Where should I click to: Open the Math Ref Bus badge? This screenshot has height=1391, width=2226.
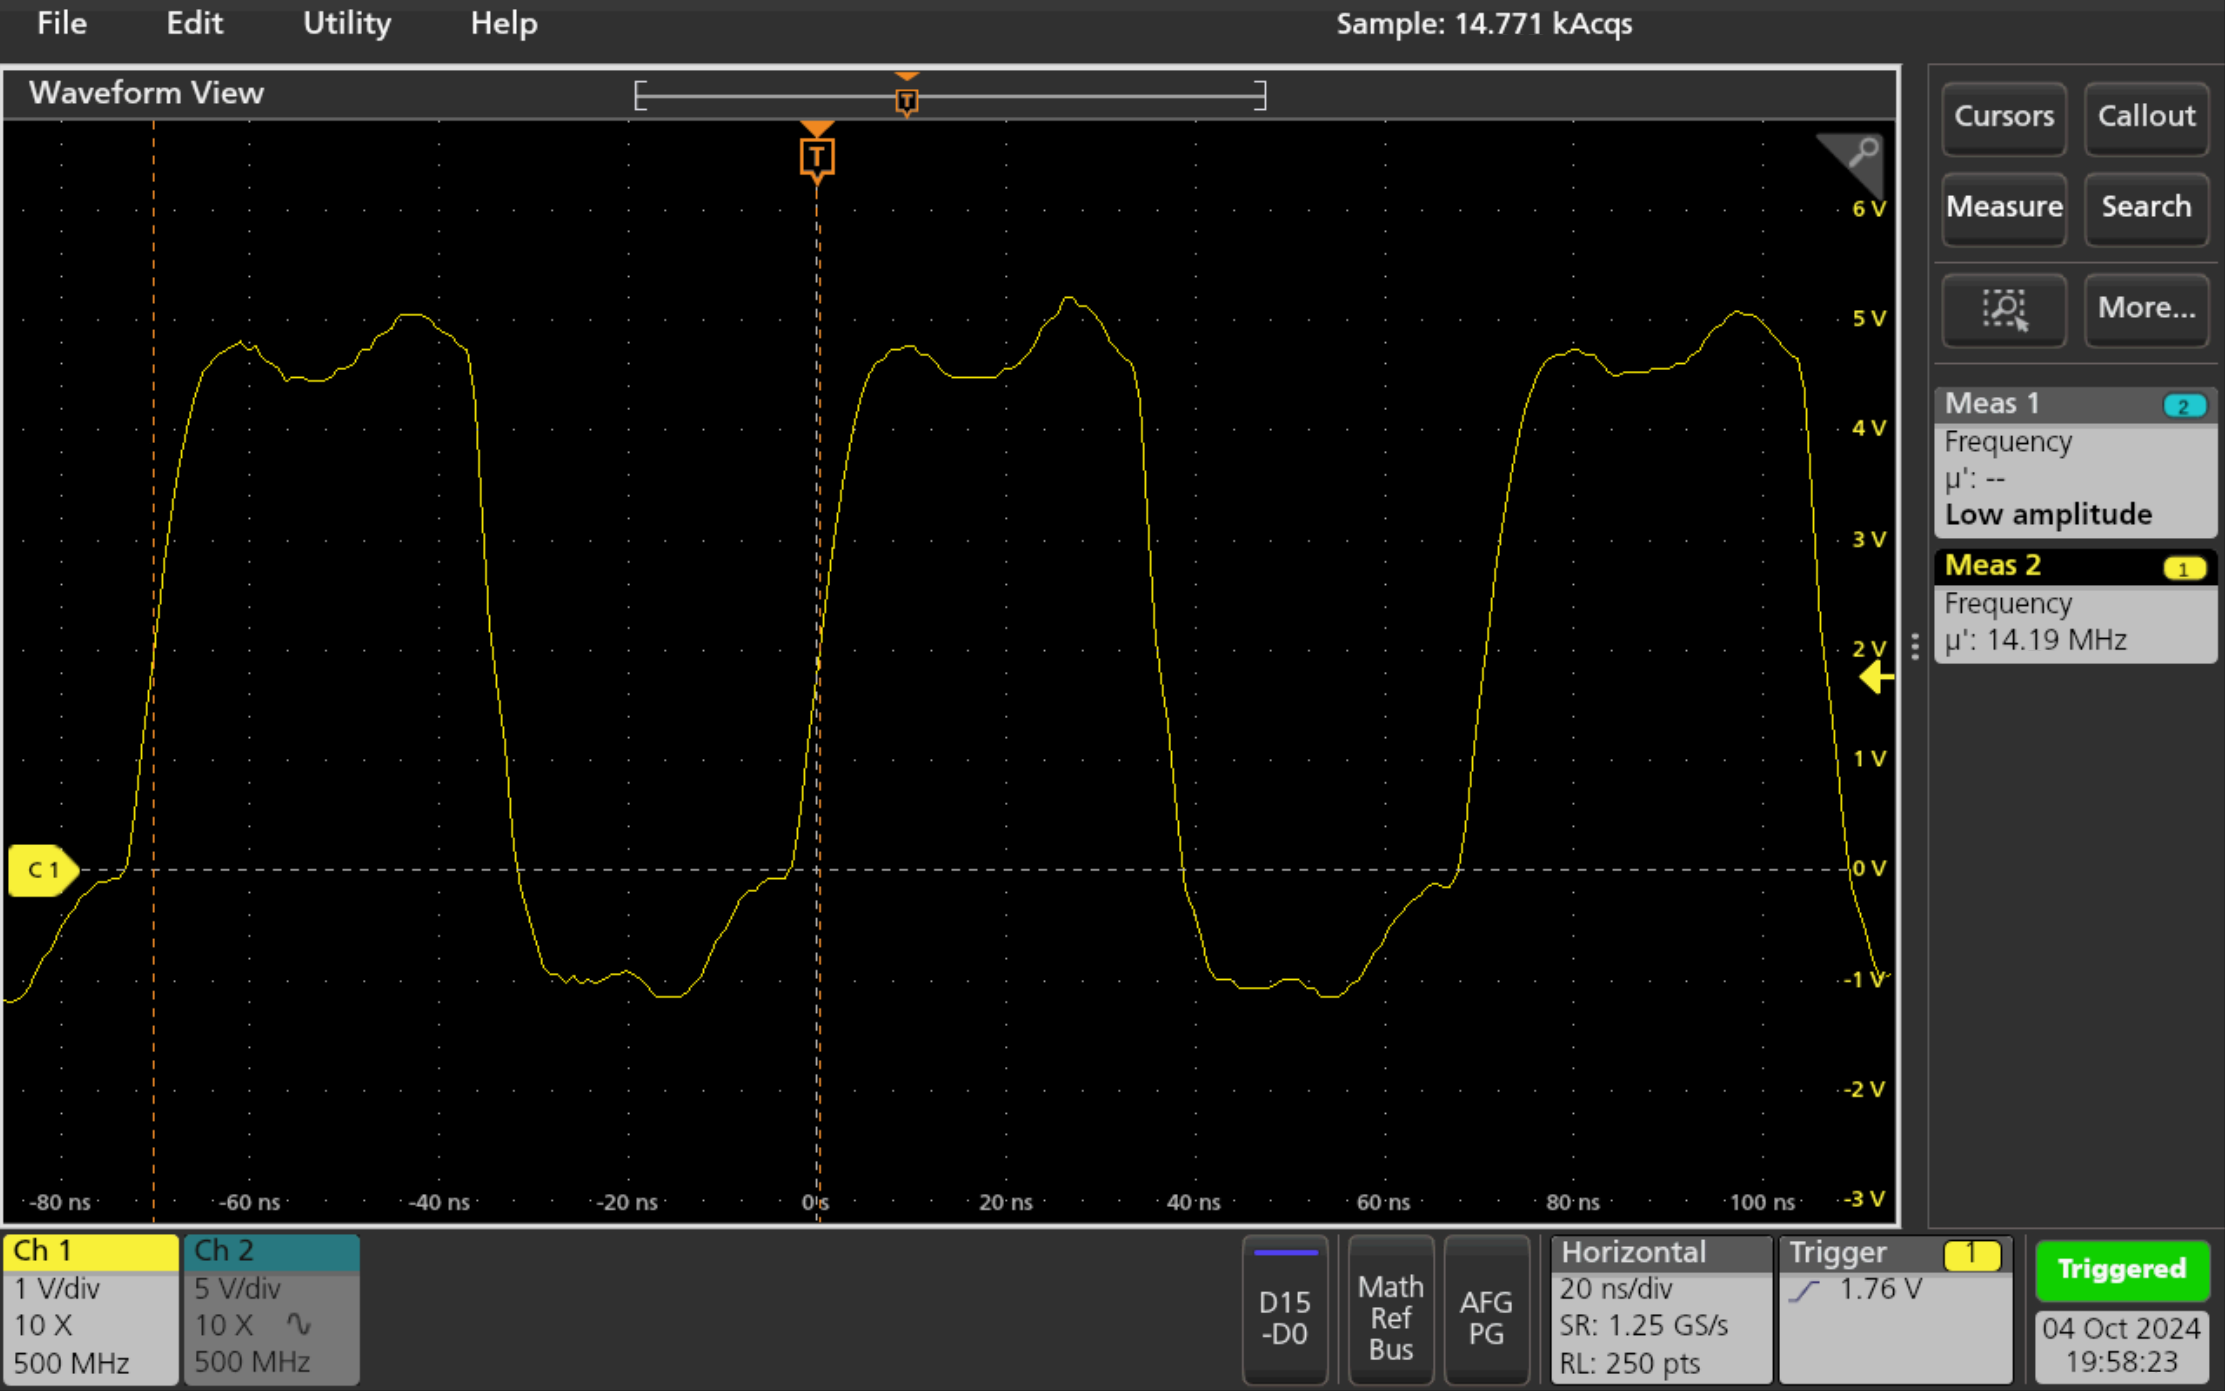click(1390, 1311)
